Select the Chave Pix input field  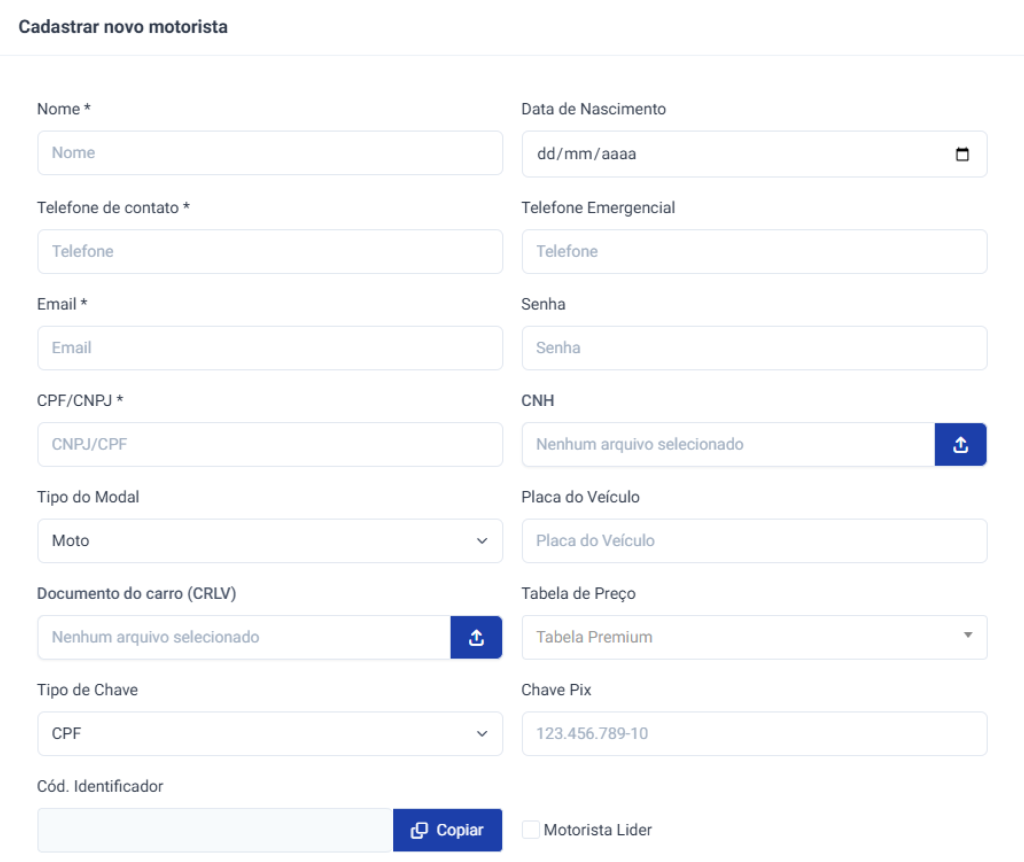[754, 734]
